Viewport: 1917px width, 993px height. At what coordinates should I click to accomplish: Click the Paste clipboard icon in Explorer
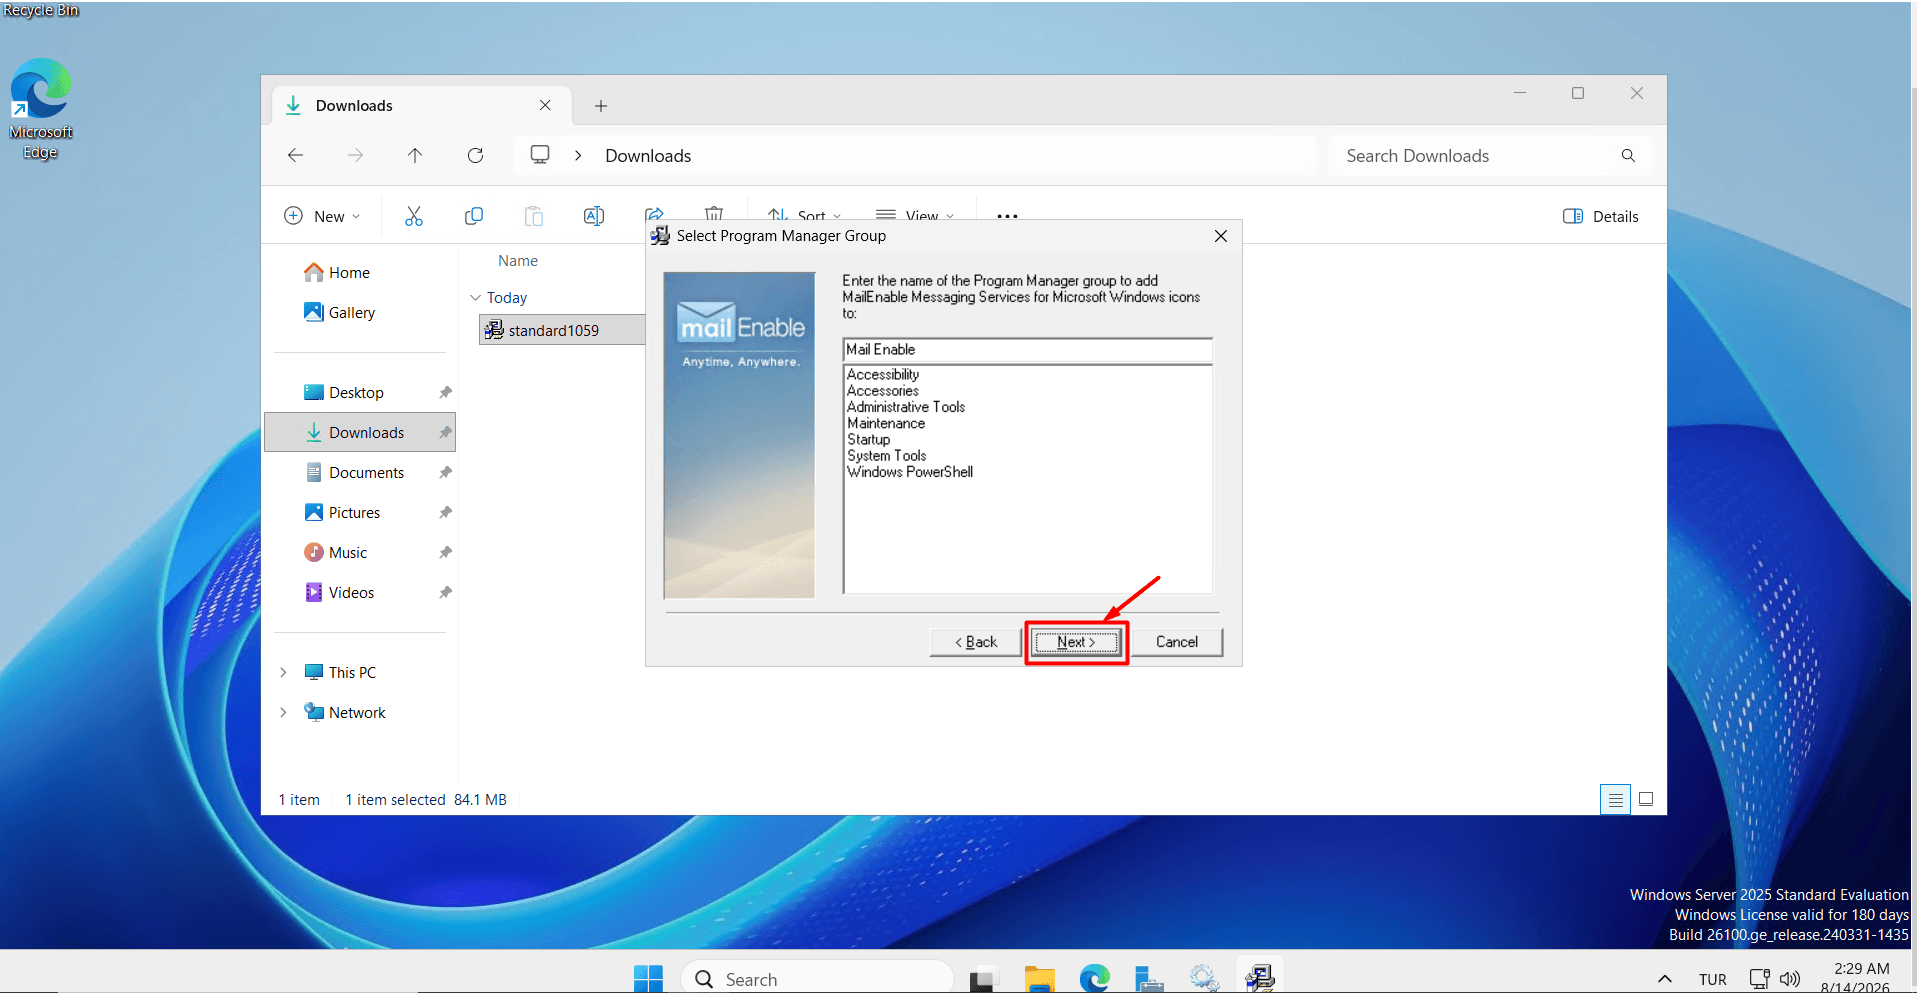coord(534,216)
